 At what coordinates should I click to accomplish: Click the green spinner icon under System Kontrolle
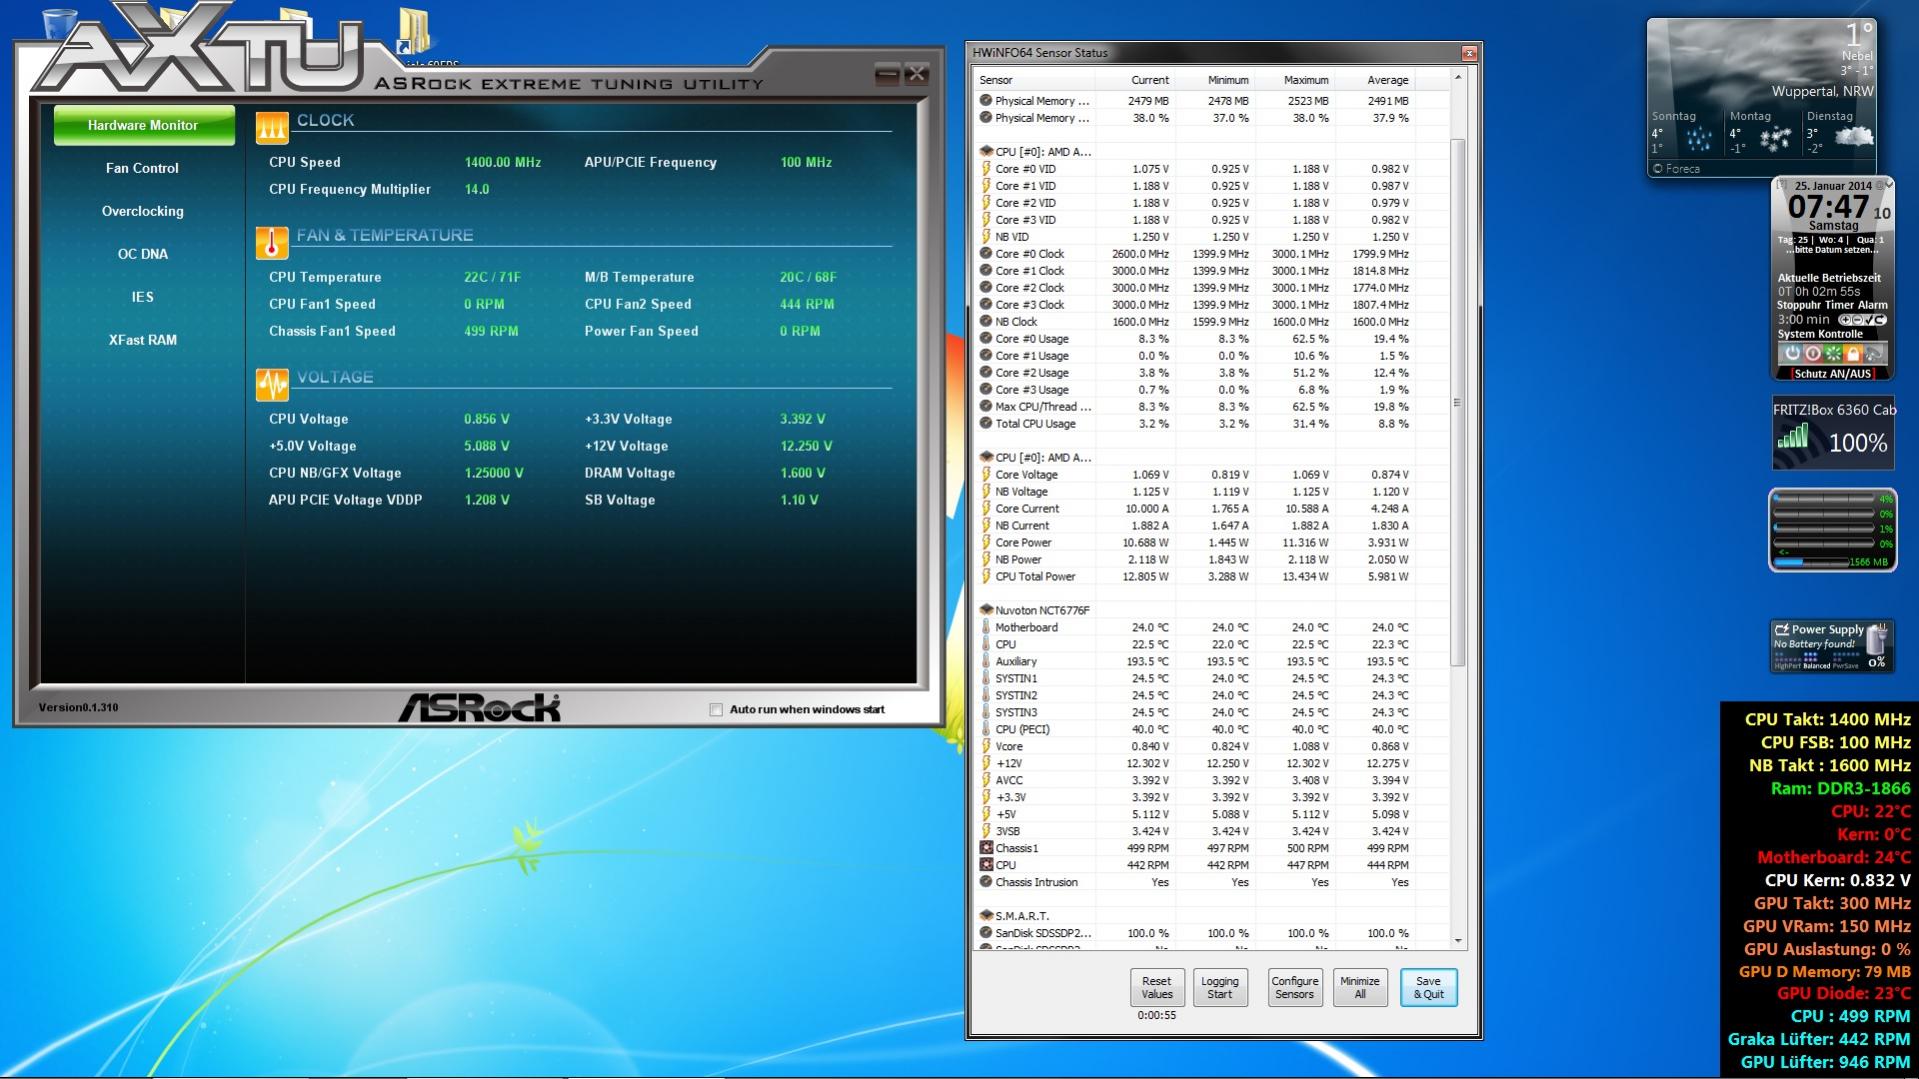point(1833,353)
